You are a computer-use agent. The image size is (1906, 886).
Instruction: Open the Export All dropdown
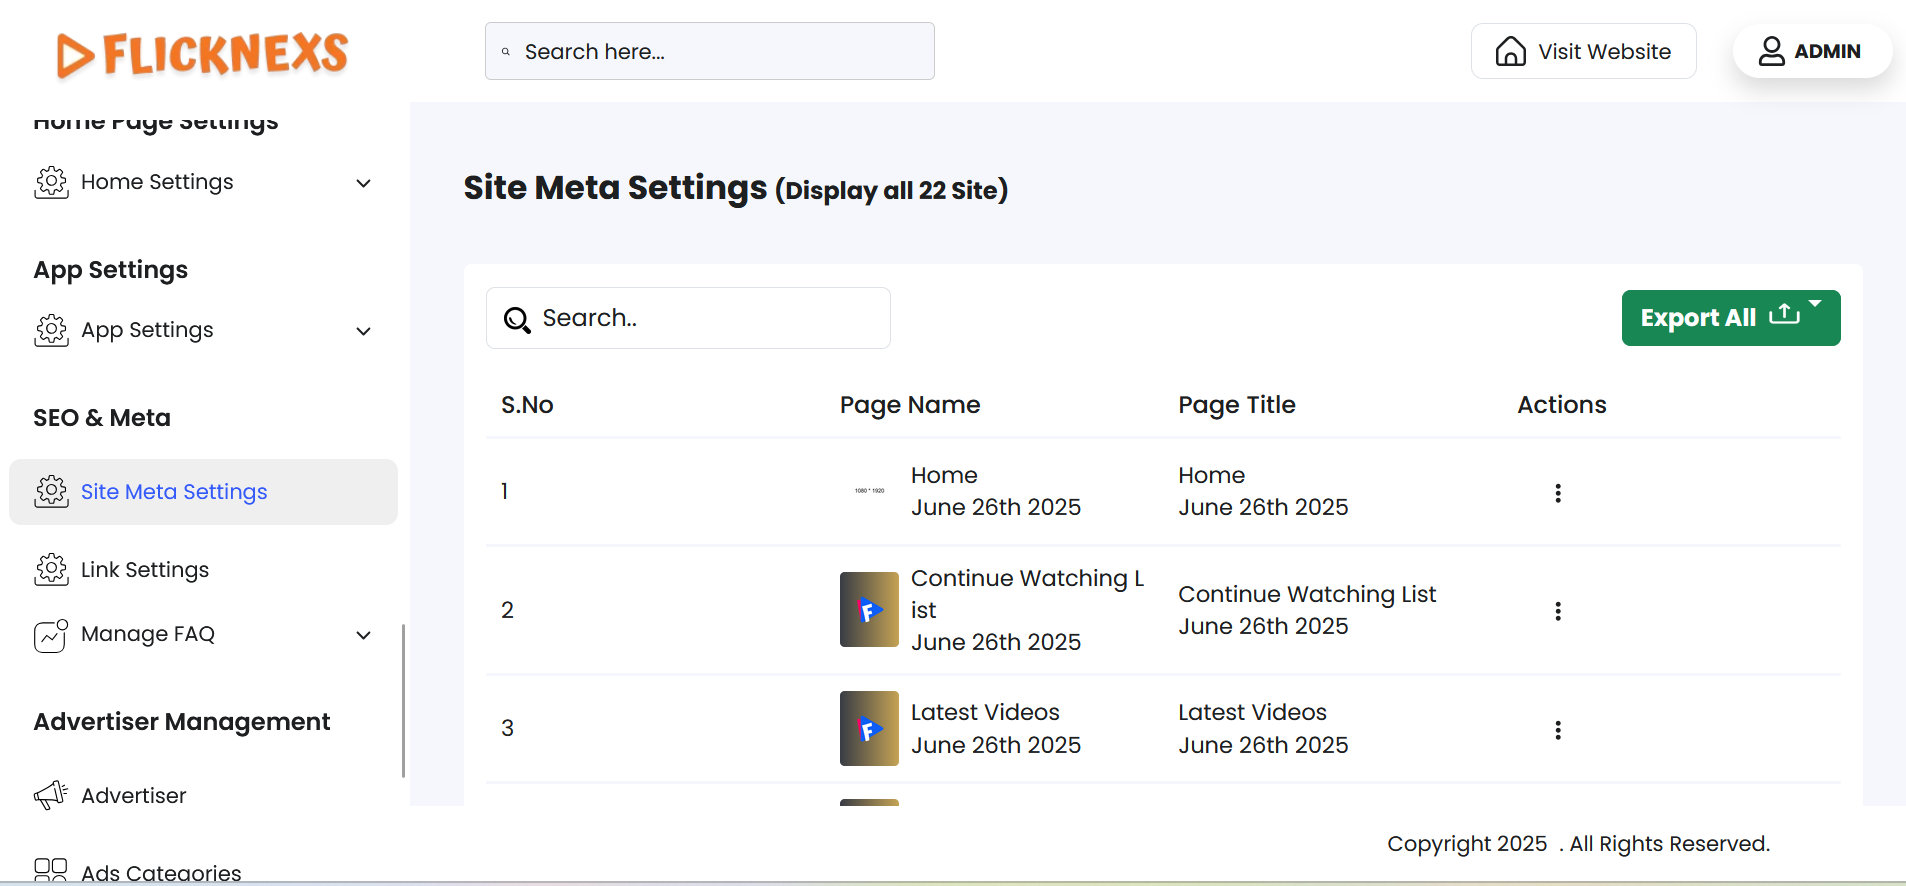click(x=1730, y=318)
